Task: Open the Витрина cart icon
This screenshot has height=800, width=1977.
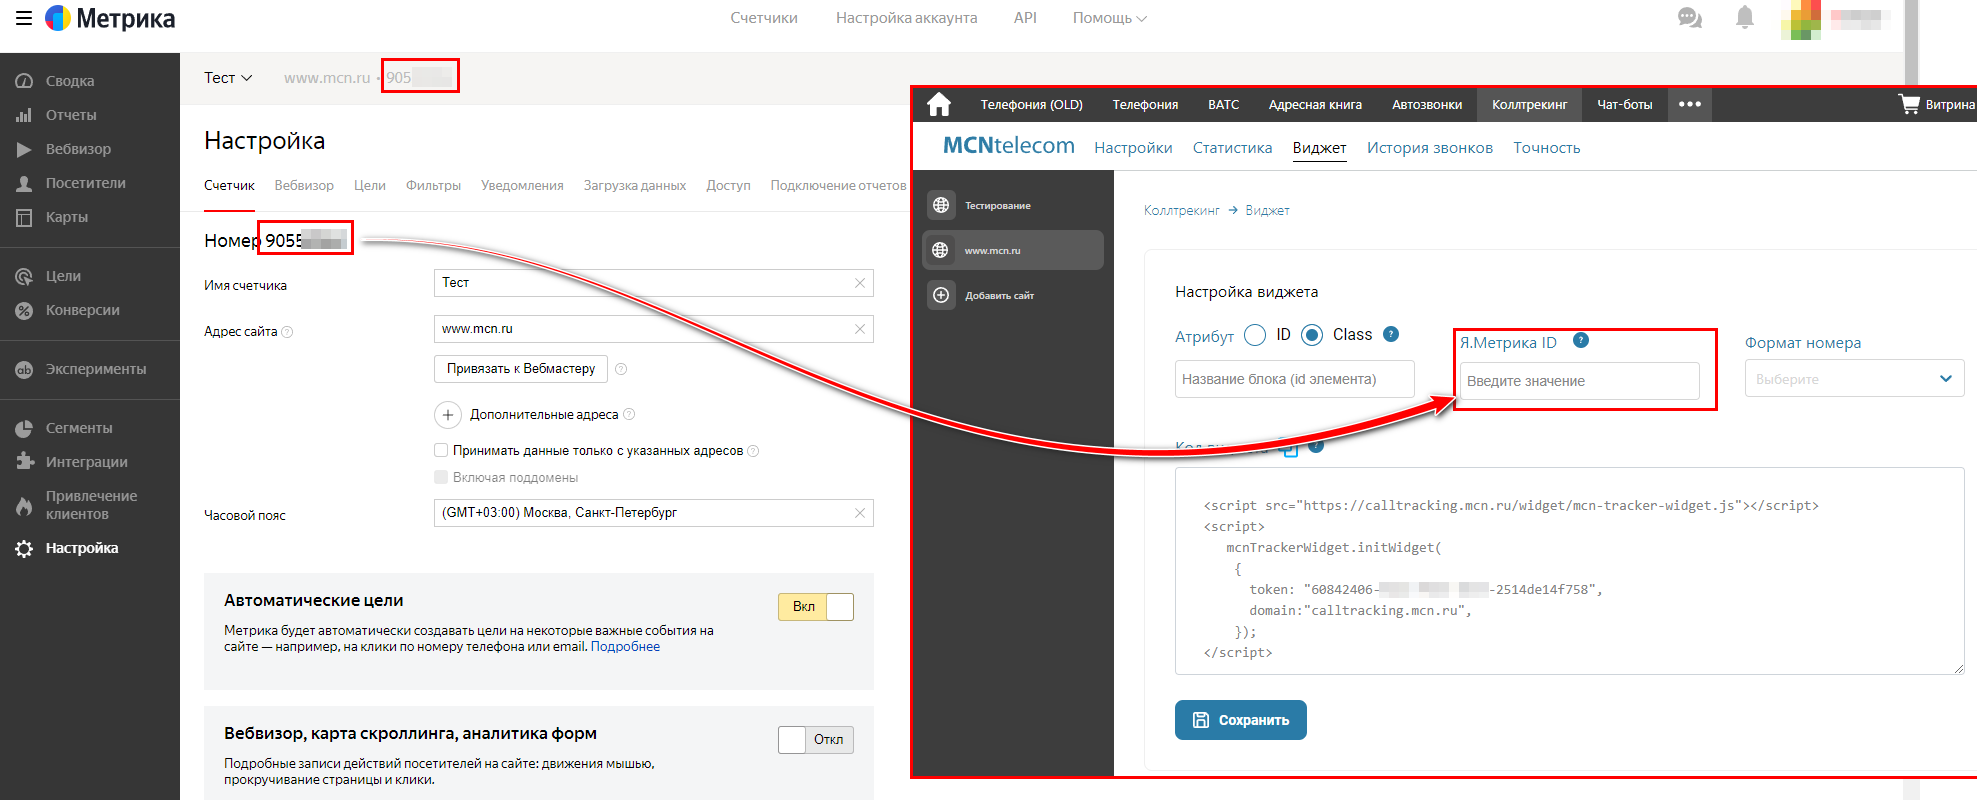Action: point(1909,104)
